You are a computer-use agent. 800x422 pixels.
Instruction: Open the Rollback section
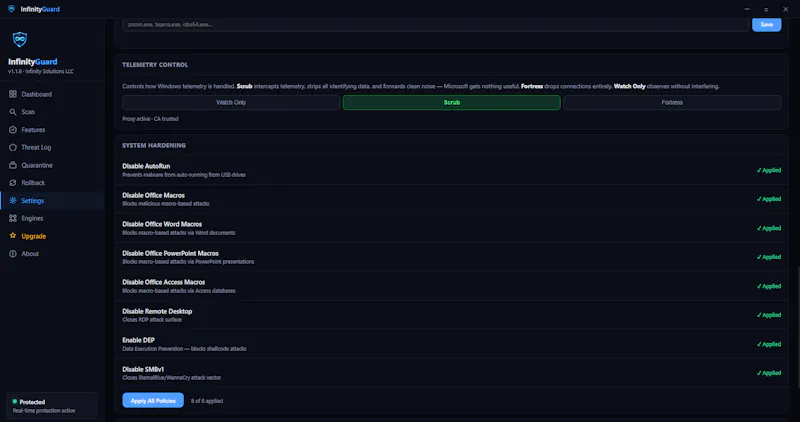52,183
